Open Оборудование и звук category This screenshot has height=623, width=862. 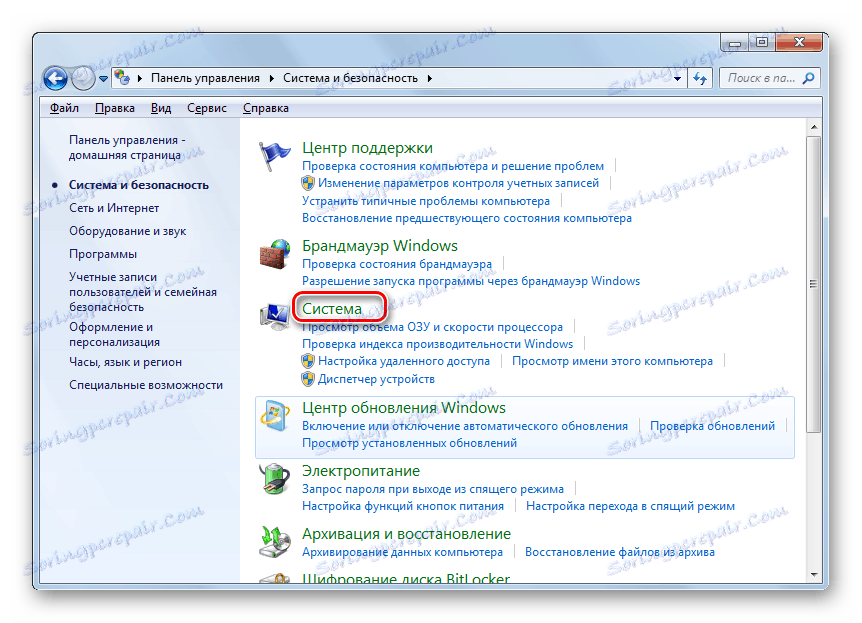tap(128, 231)
